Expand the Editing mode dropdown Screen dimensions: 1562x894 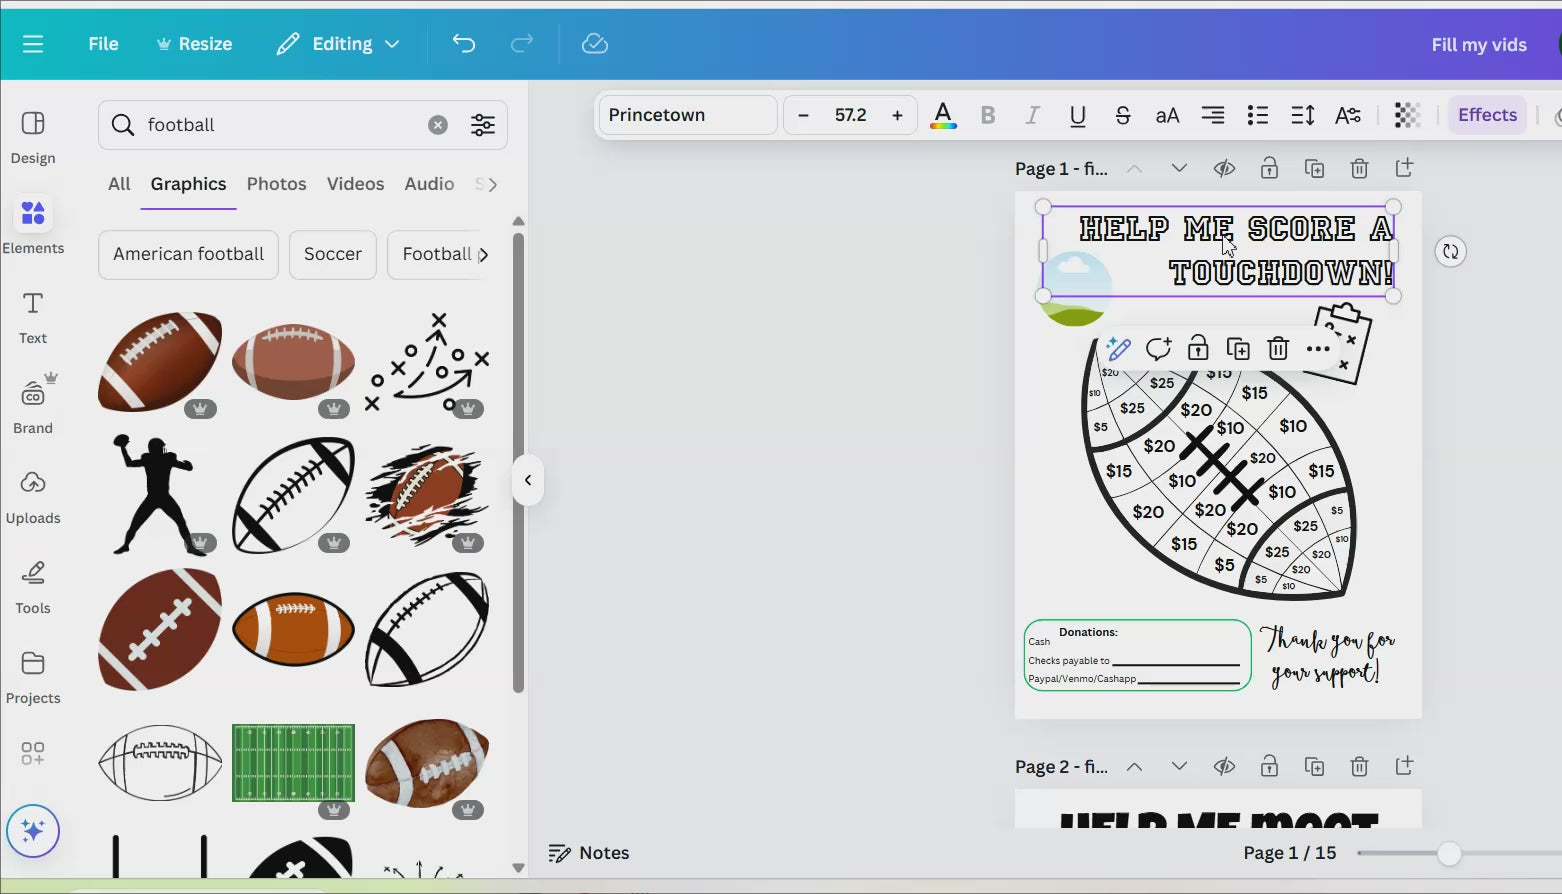coord(338,44)
